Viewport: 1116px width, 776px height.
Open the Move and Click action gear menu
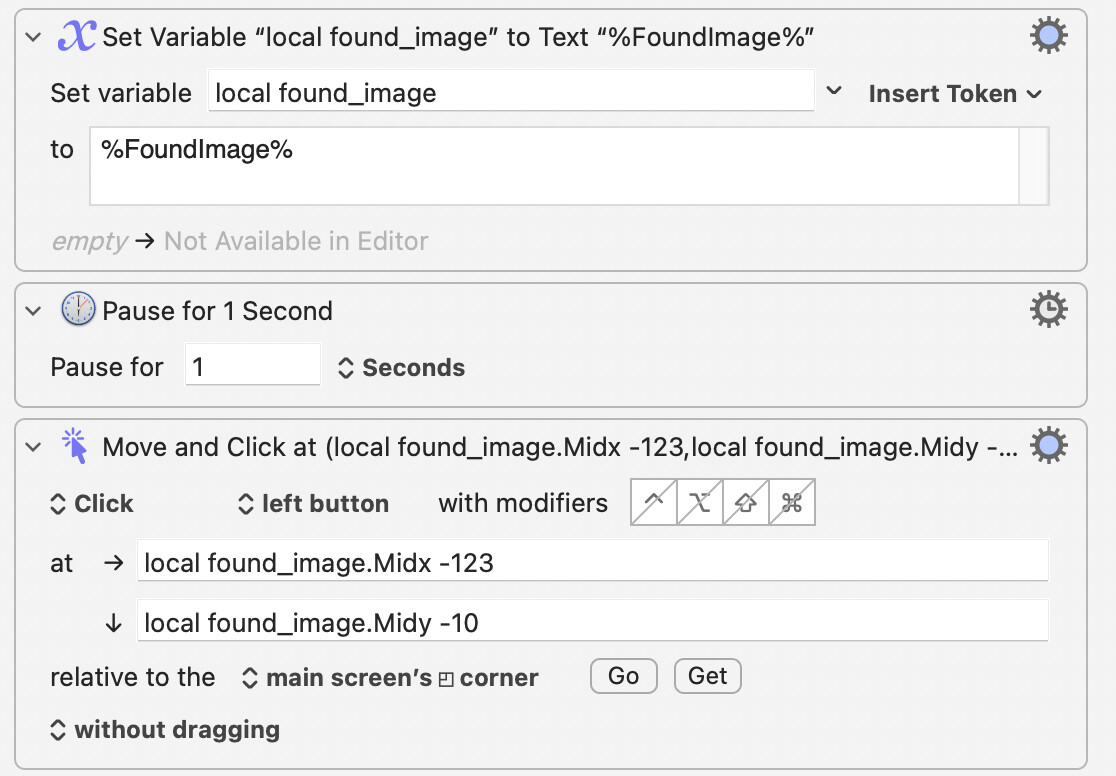(x=1048, y=446)
